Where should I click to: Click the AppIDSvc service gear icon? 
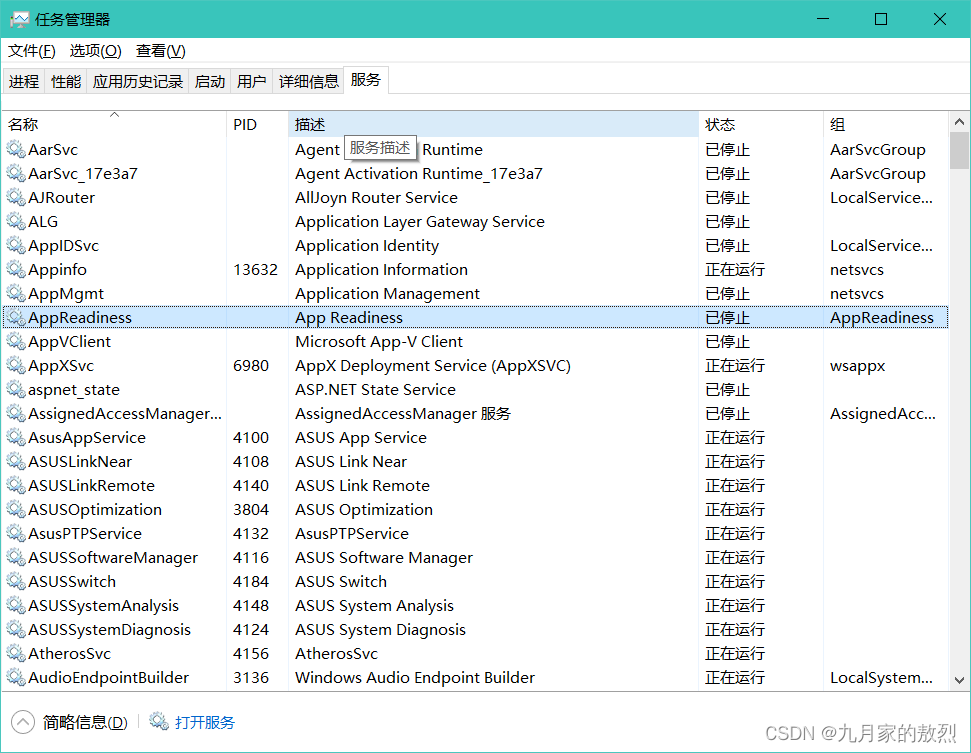coord(16,245)
